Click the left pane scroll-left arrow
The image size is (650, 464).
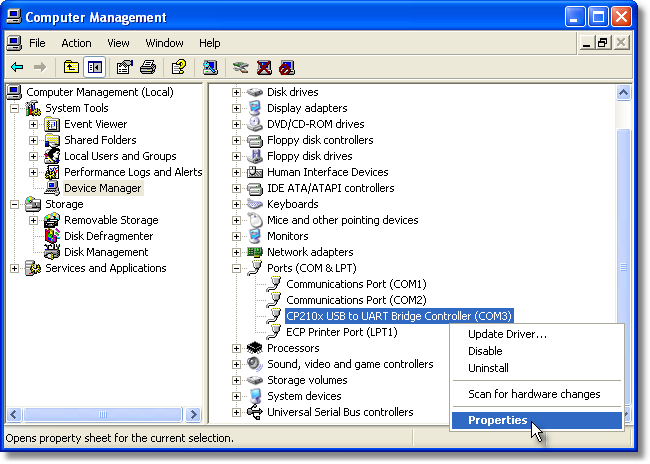(x=15, y=414)
